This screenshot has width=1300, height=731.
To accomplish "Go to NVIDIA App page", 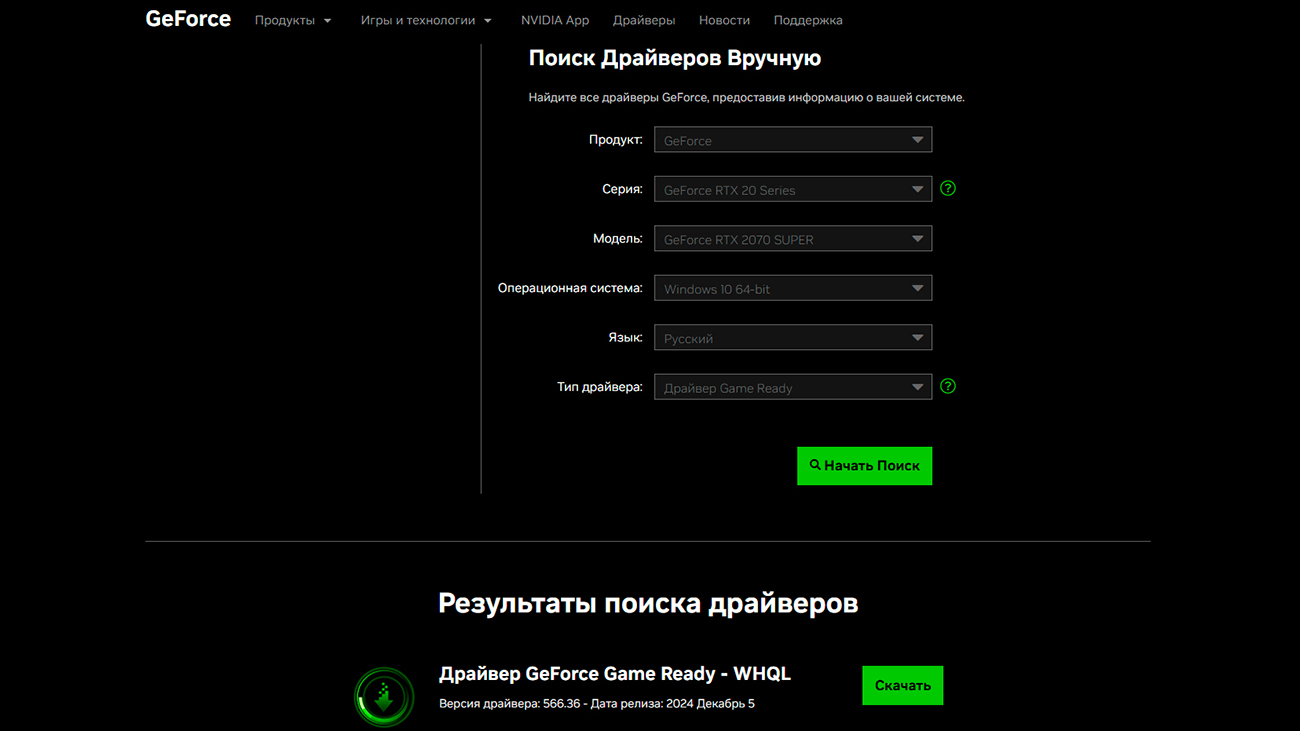I will click(x=555, y=20).
